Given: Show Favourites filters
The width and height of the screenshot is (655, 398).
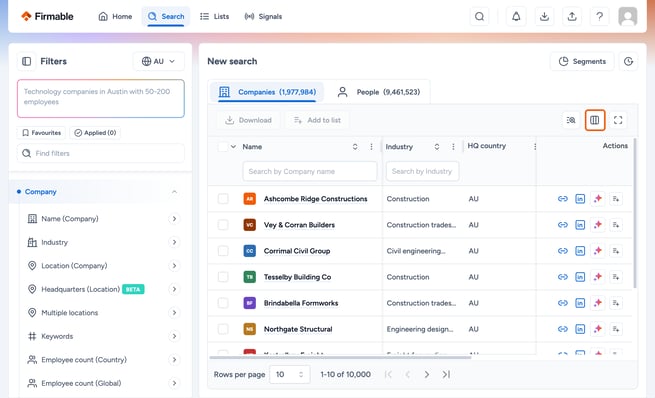Looking at the screenshot, I should point(41,133).
